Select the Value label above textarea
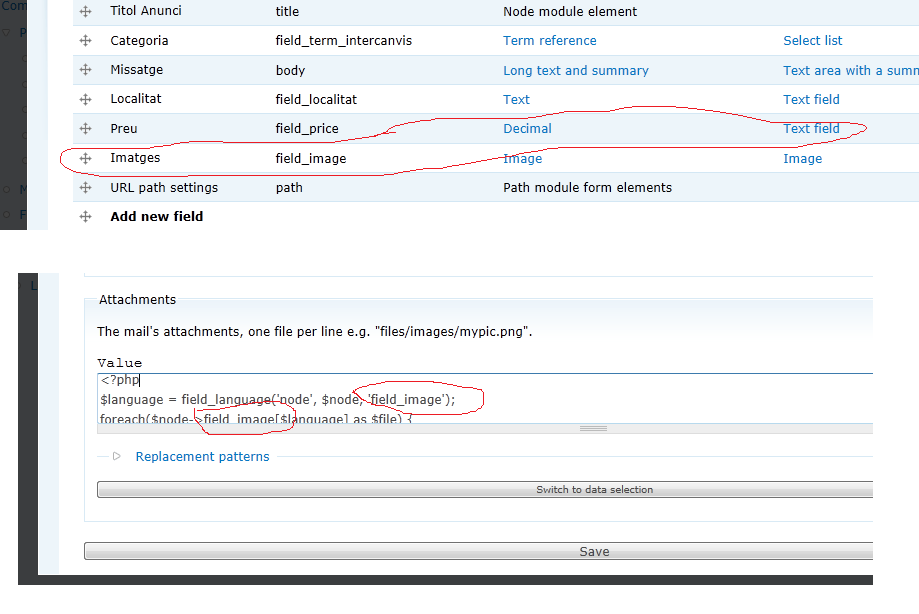This screenshot has height=614, width=919. 120,363
